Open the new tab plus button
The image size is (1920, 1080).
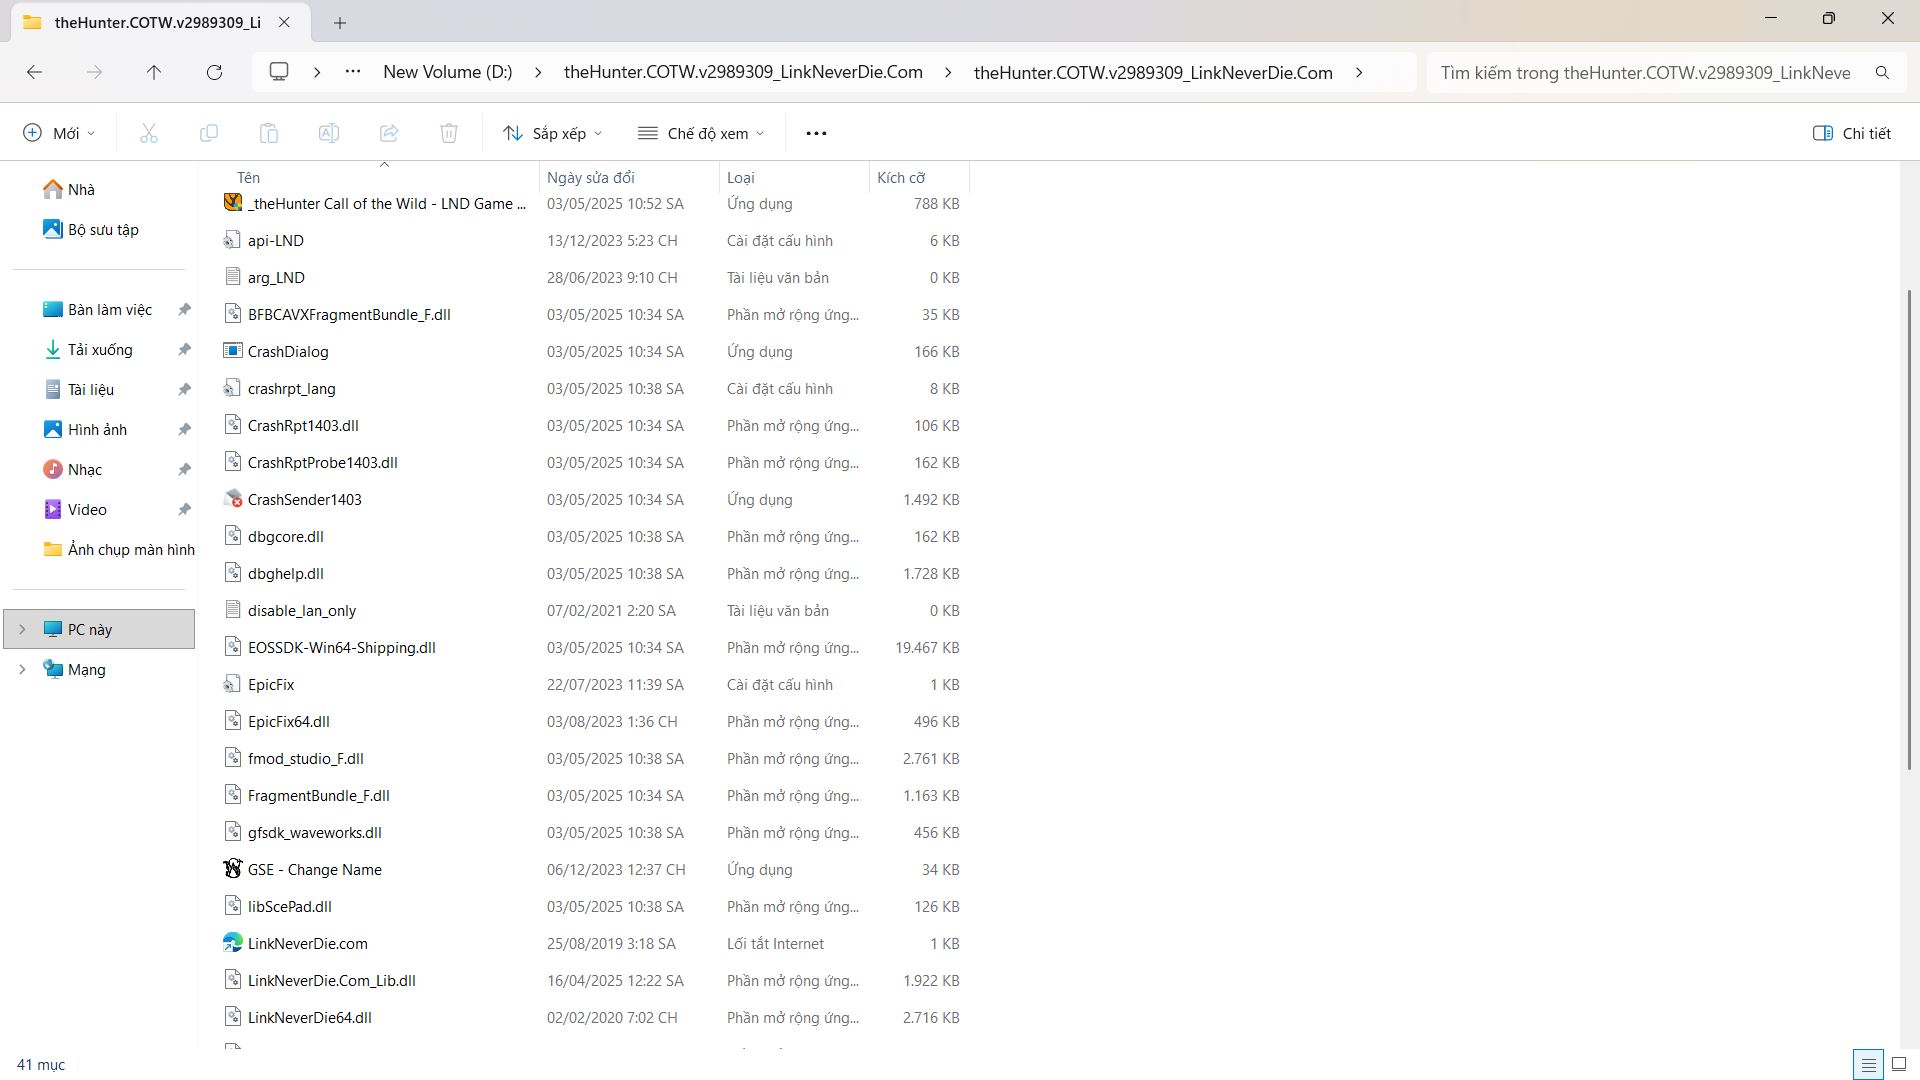click(x=340, y=22)
